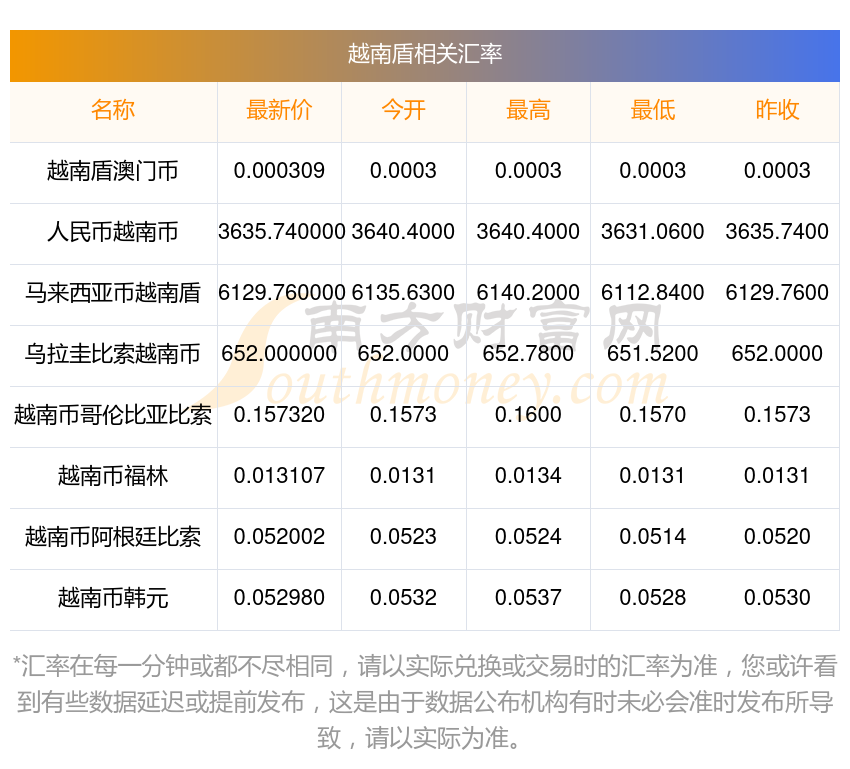The height and width of the screenshot is (769, 850).
Task: Select the 今开 column header
Action: pyautogui.click(x=403, y=110)
